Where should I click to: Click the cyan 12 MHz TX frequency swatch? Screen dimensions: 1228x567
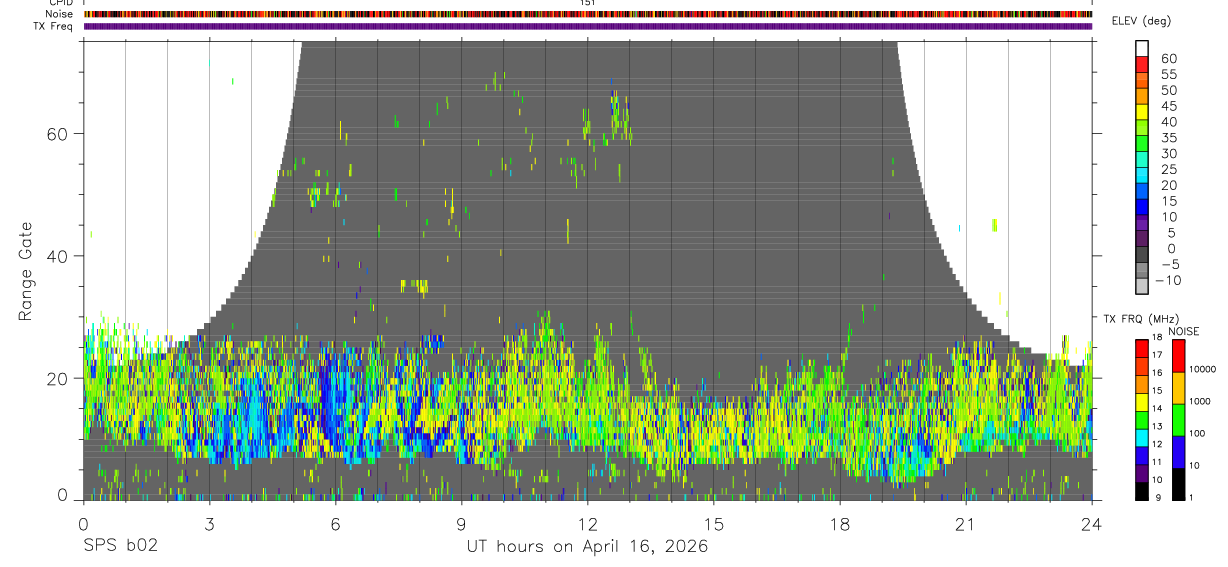(x=1142, y=437)
